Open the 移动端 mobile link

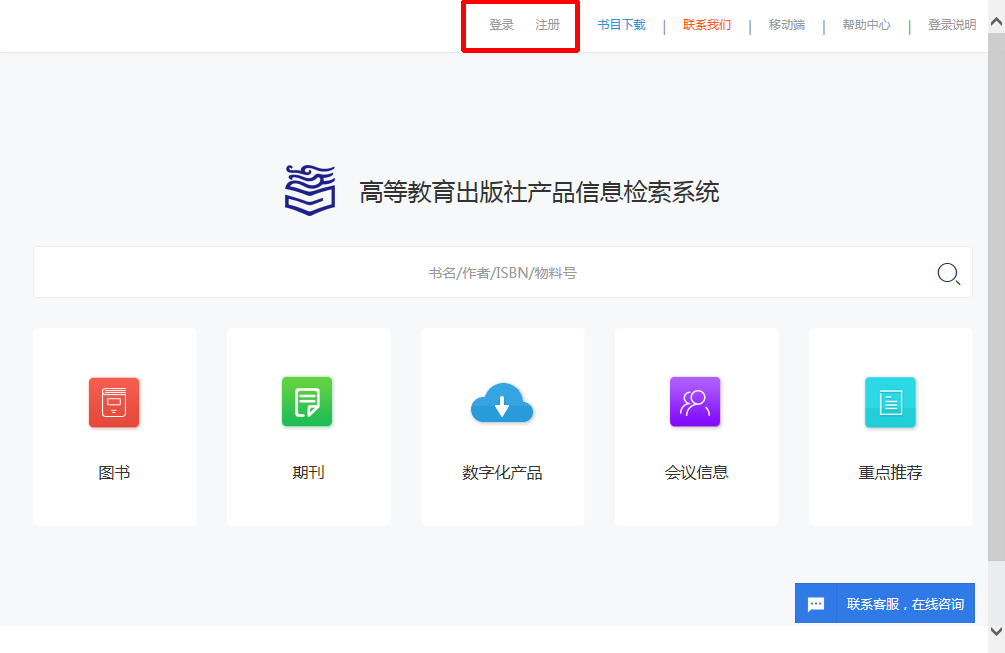[x=786, y=25]
